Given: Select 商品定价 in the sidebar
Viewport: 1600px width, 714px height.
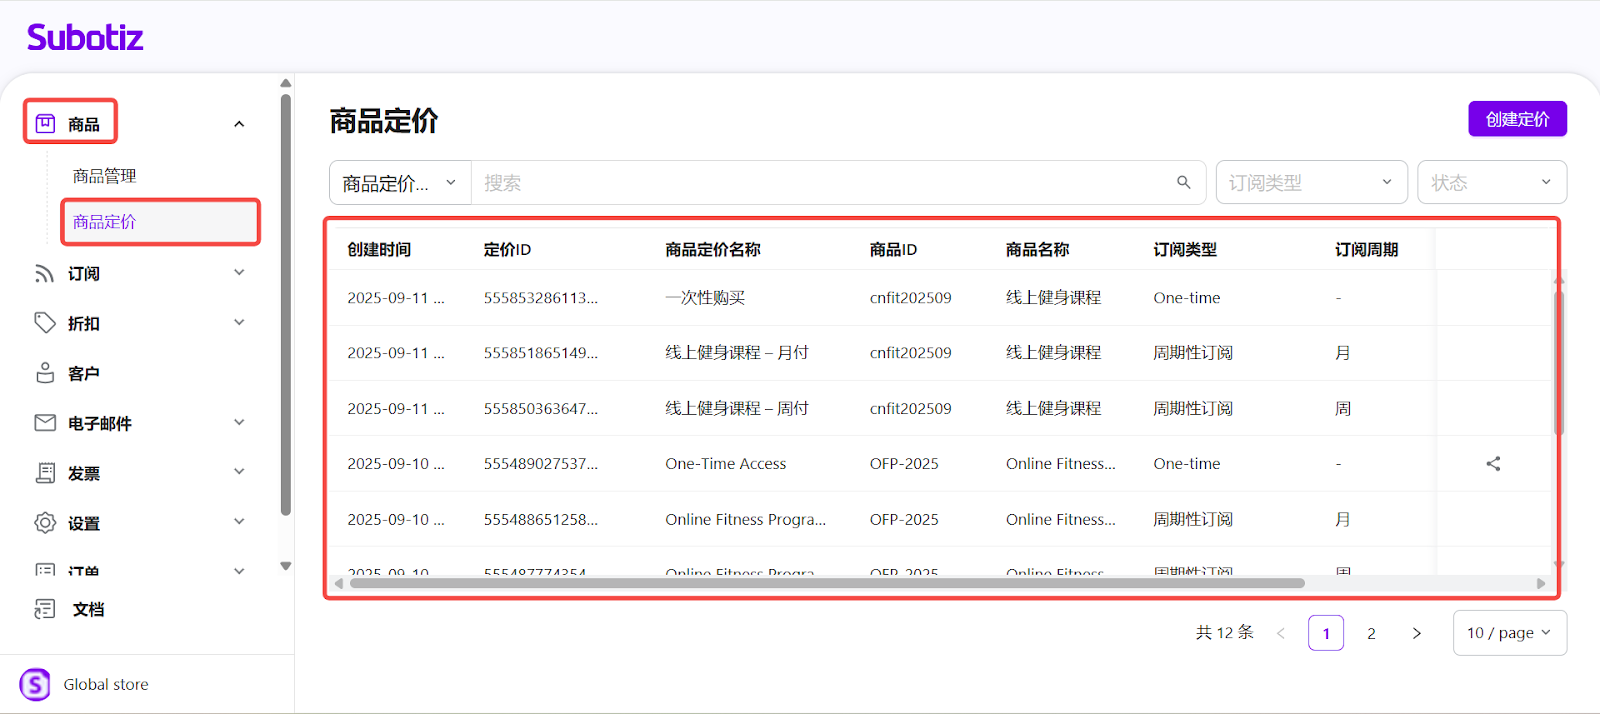Looking at the screenshot, I should pos(105,222).
